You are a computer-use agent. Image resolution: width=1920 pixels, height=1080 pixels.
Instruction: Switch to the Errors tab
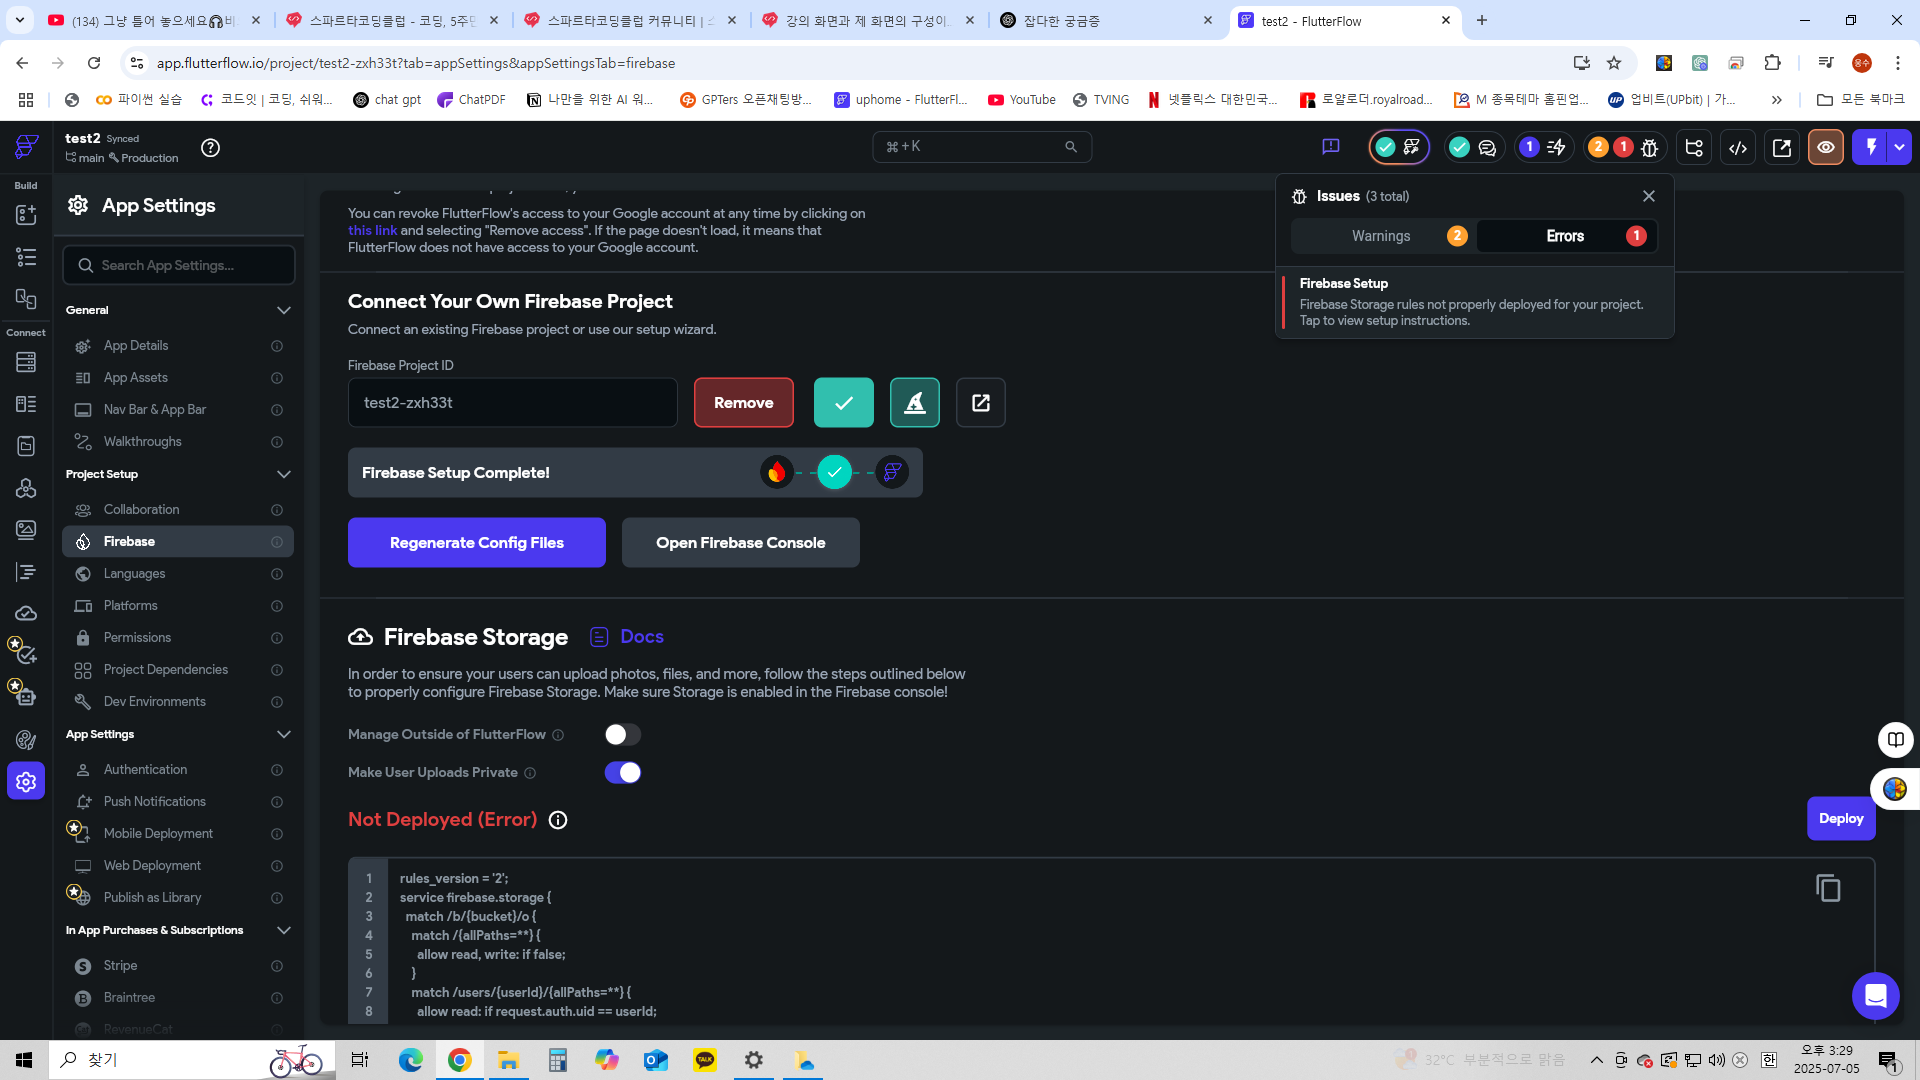click(1567, 236)
